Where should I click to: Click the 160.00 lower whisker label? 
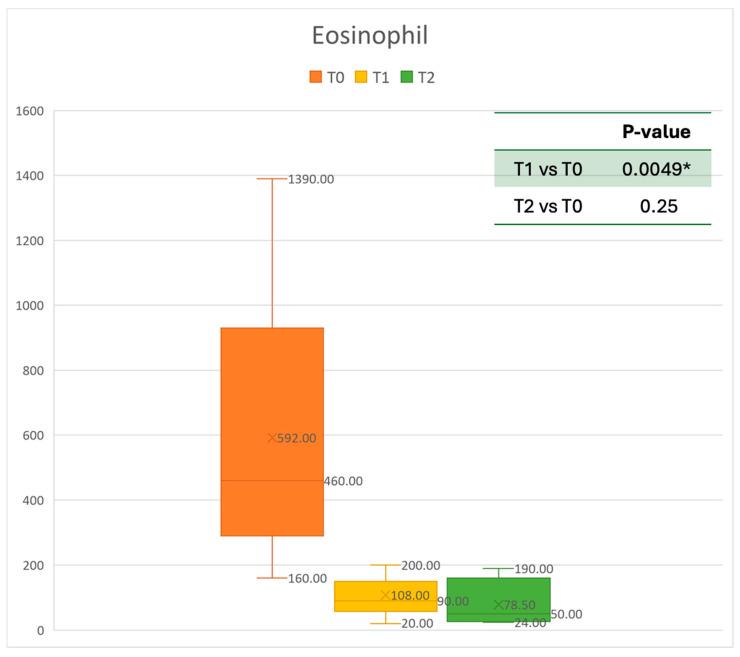(x=307, y=579)
